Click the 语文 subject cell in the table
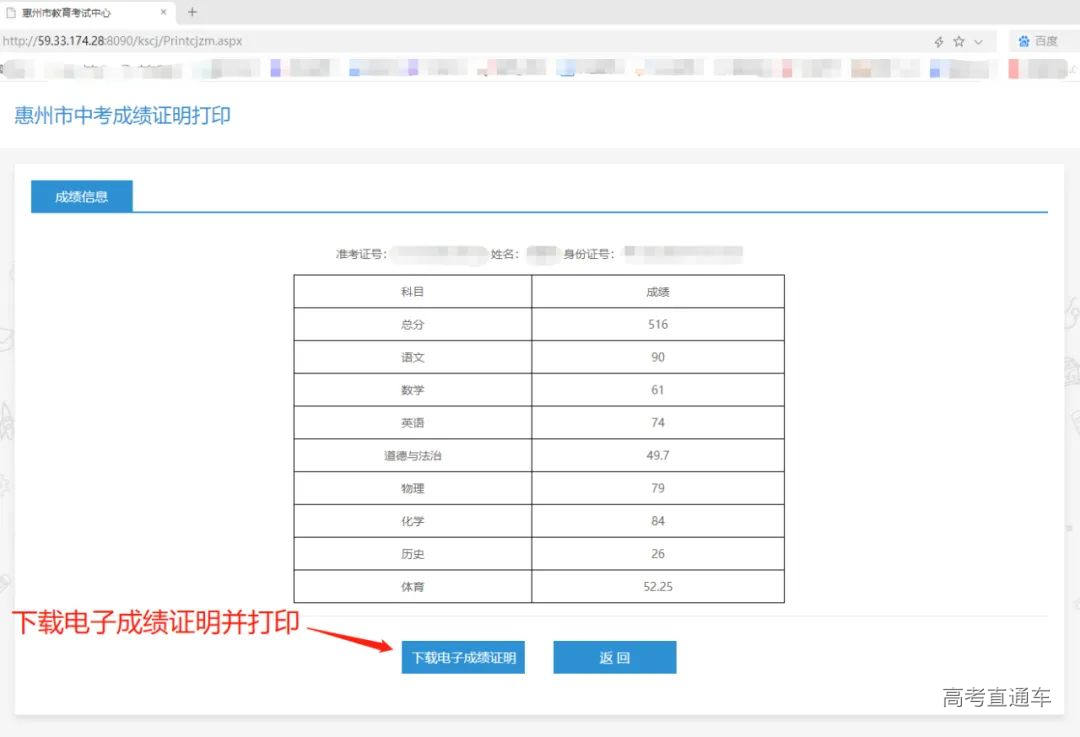1080x737 pixels. click(x=412, y=356)
